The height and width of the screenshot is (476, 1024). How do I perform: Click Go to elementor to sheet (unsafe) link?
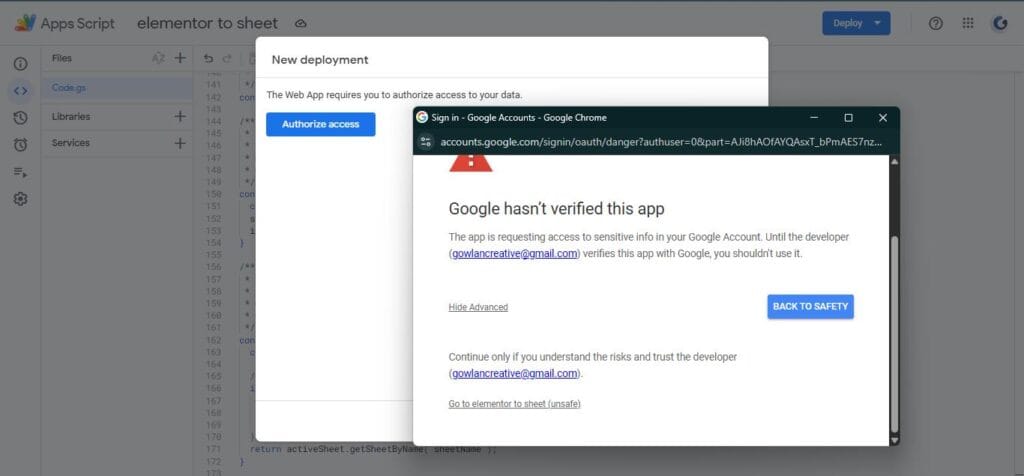[x=514, y=404]
